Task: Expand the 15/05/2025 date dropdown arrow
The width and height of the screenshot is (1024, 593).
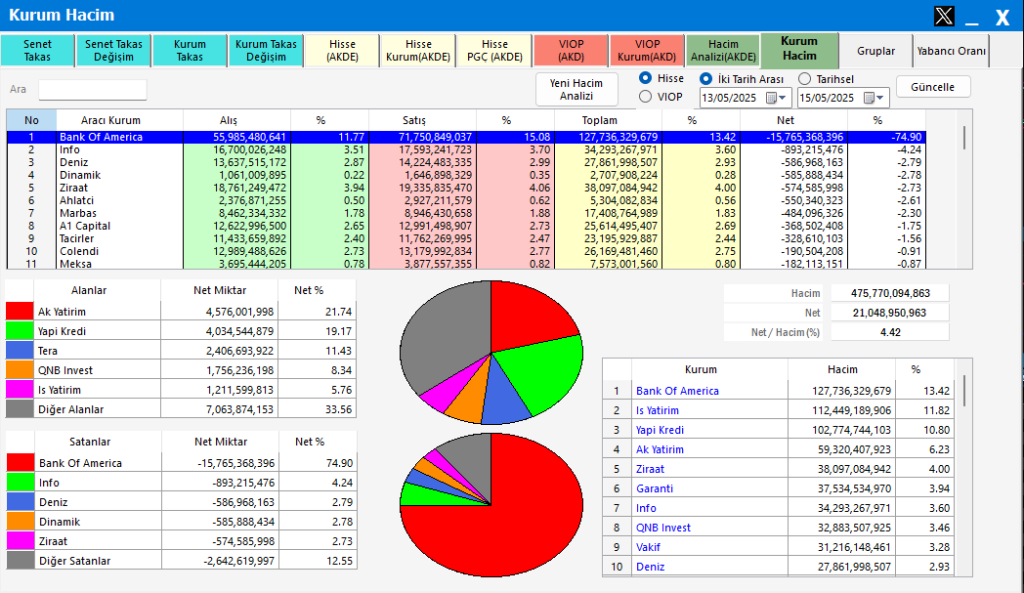Action: click(x=880, y=98)
